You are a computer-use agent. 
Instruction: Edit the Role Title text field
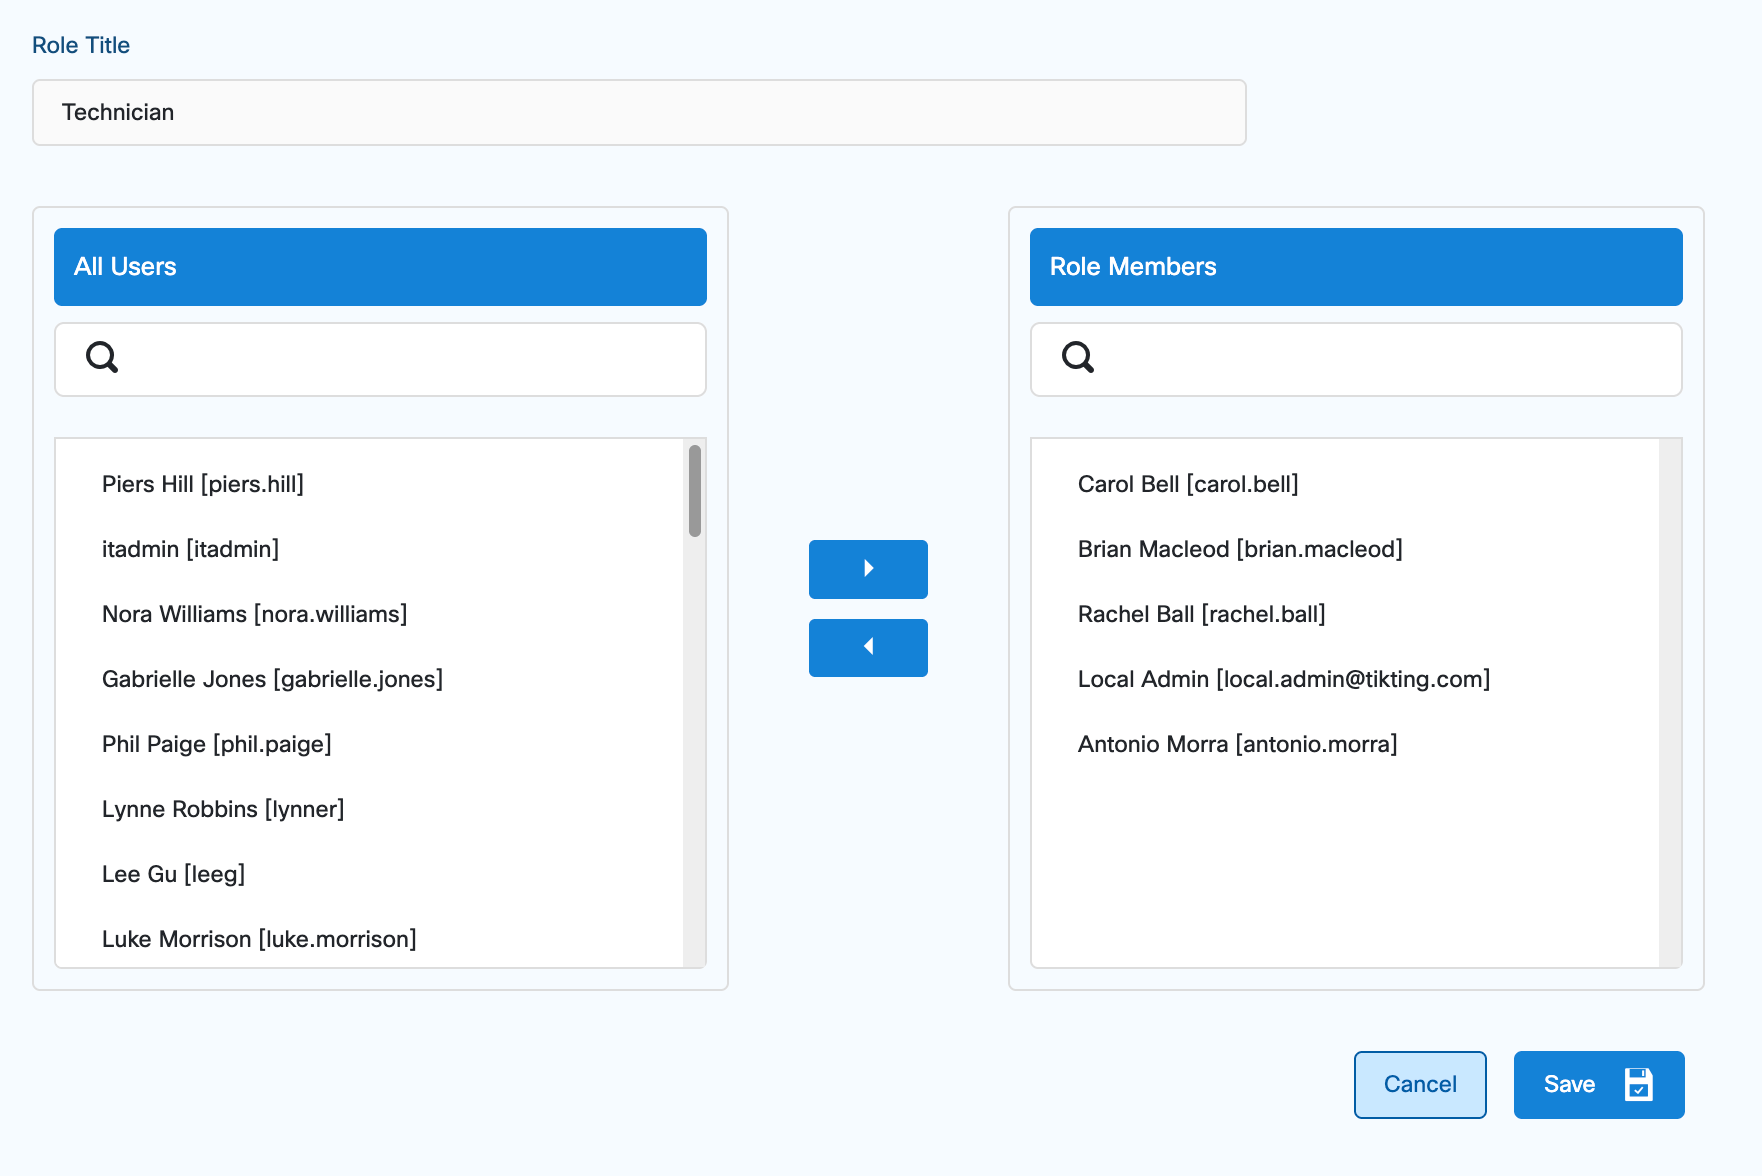click(x=639, y=113)
